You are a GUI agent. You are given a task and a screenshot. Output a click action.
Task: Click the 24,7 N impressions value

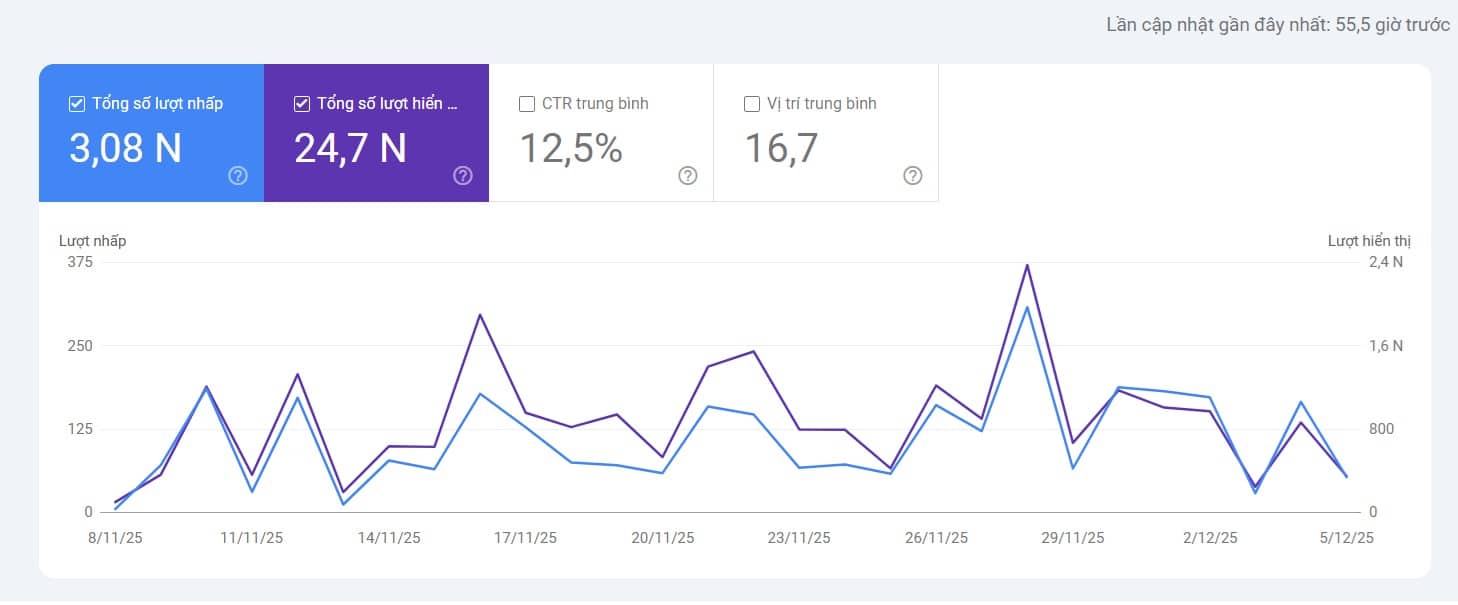click(350, 151)
